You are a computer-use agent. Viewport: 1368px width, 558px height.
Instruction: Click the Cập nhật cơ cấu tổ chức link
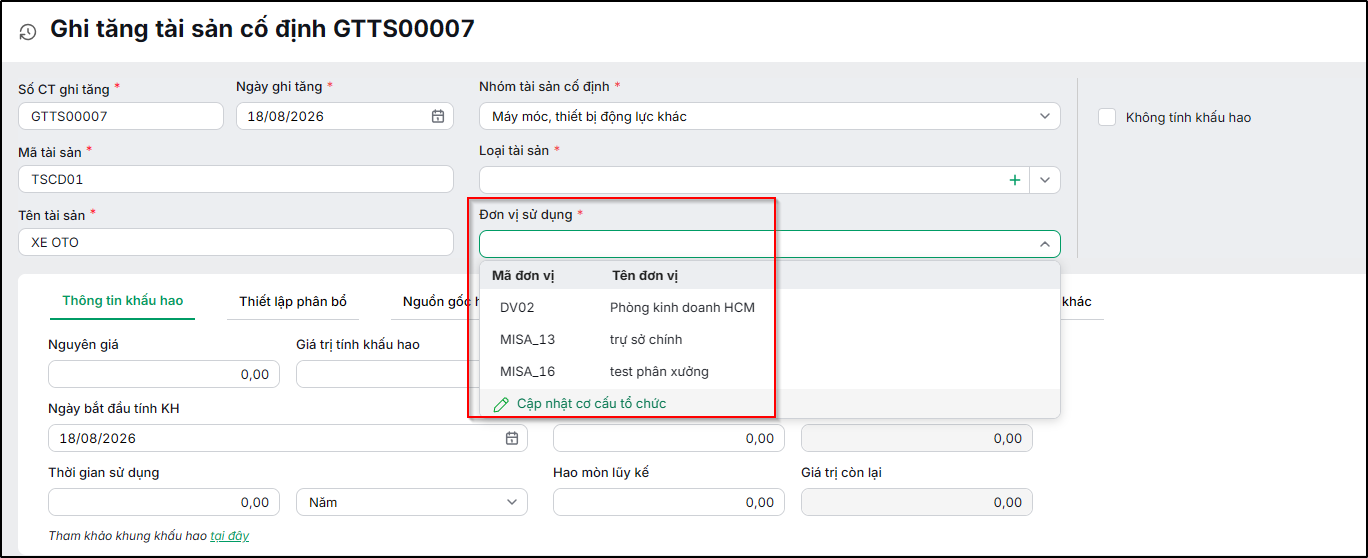pyautogui.click(x=591, y=404)
